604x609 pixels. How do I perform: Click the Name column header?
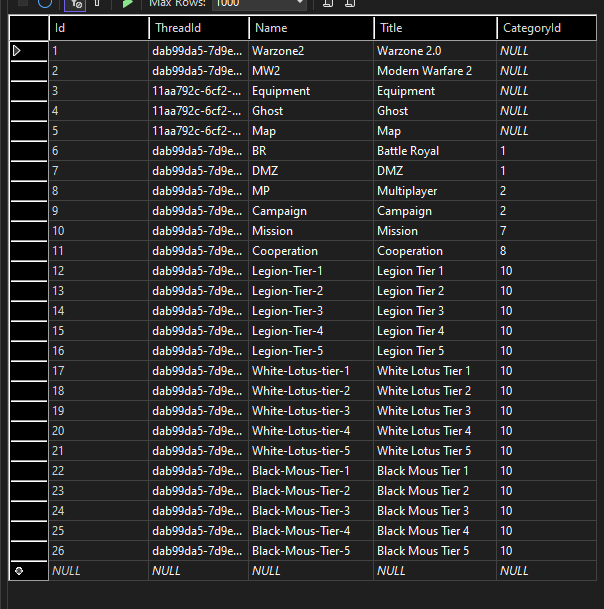(312, 28)
